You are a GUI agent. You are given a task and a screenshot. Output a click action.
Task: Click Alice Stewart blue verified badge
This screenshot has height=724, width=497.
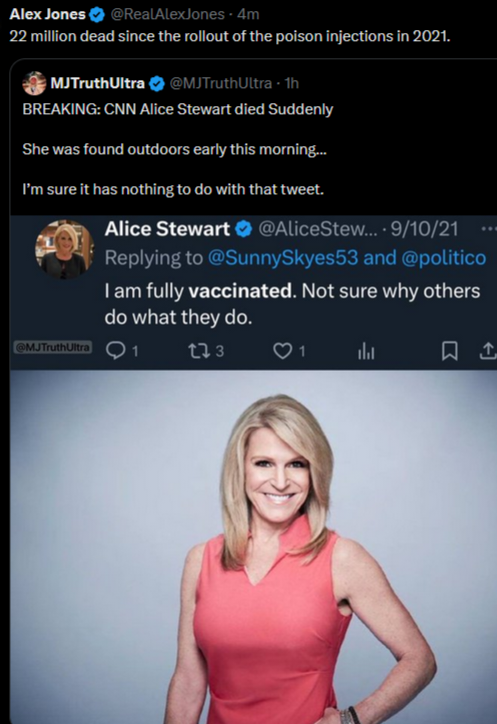pyautogui.click(x=243, y=229)
